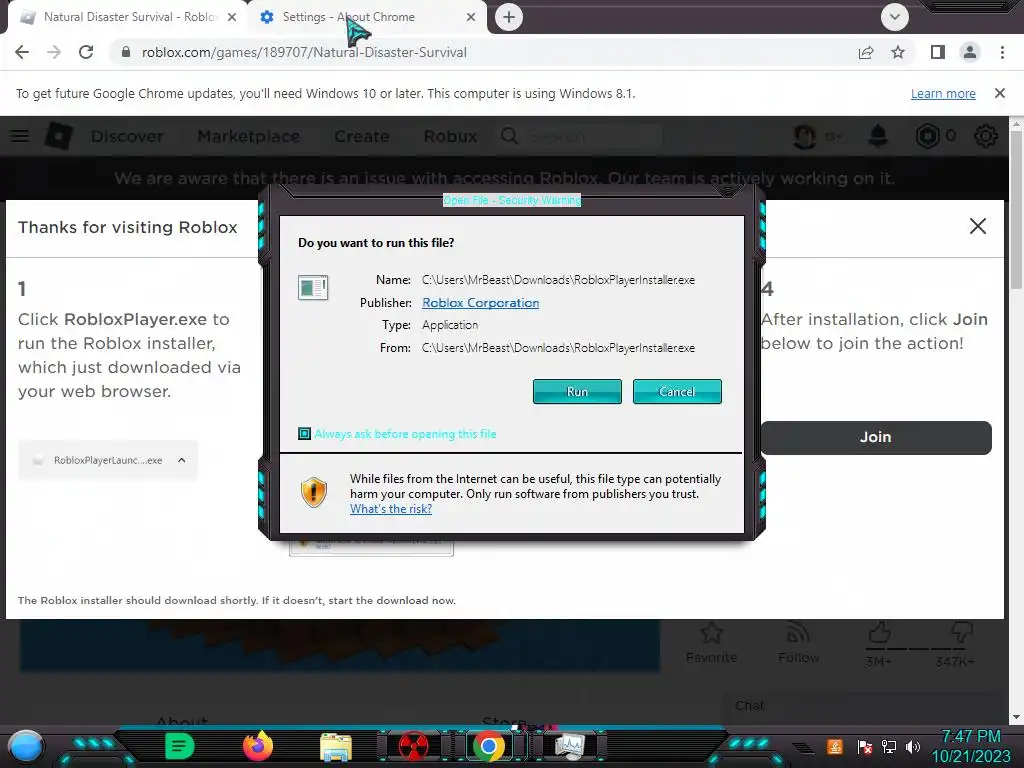Click the Roblox logo icon
Screen dimensions: 1024x768
(x=59, y=136)
